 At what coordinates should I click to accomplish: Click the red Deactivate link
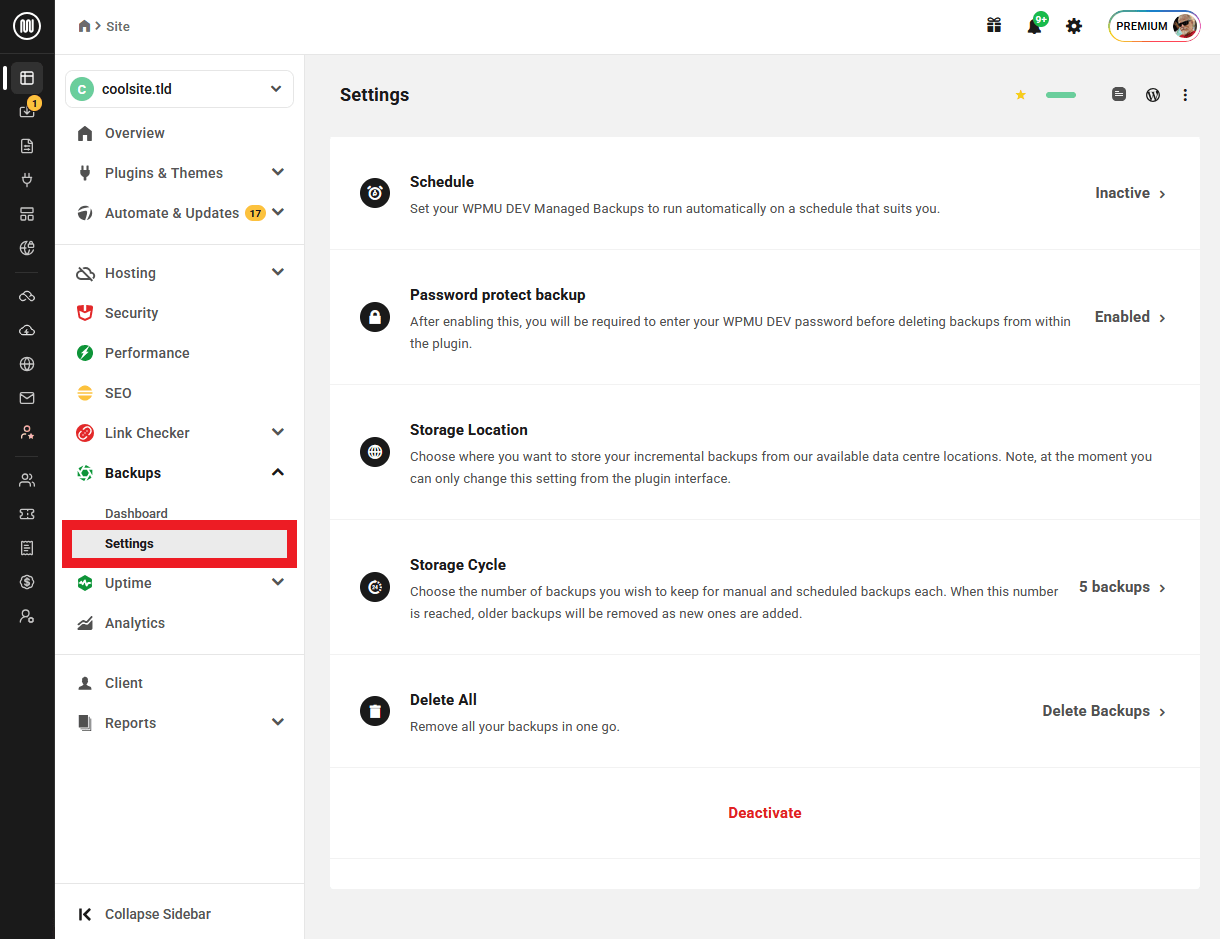click(x=765, y=813)
